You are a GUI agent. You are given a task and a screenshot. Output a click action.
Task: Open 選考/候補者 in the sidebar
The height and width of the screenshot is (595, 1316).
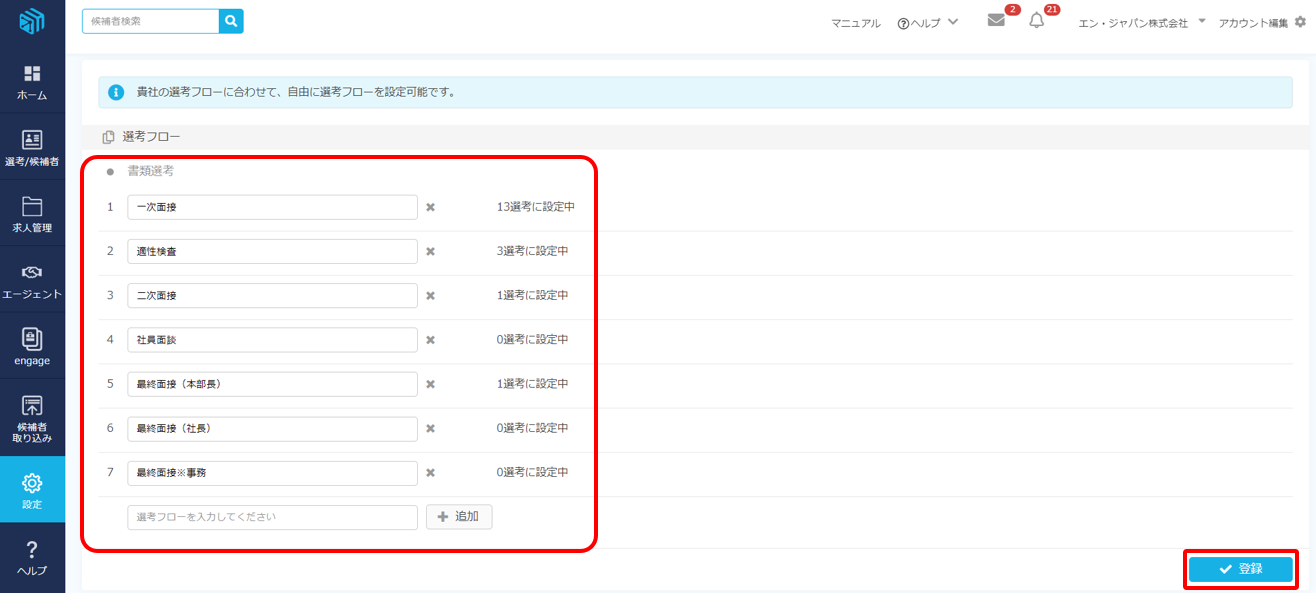(x=32, y=149)
